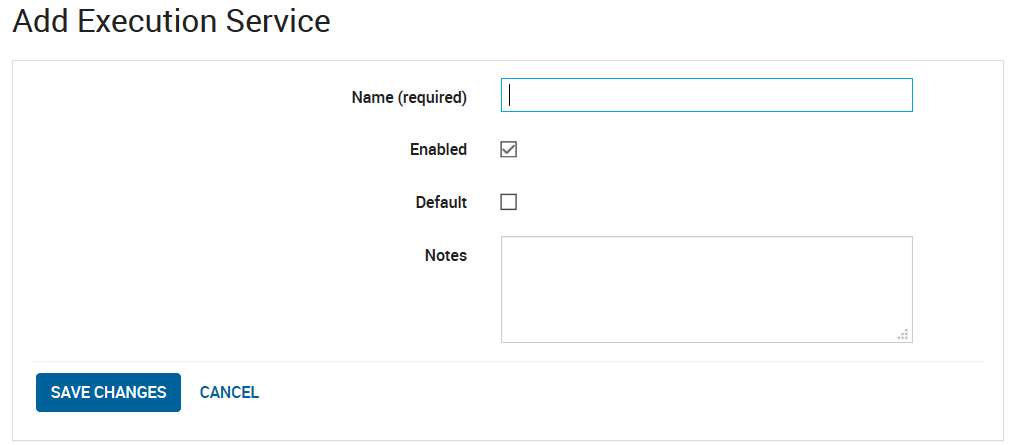
Task: Focus the multi-line Notes field
Action: pos(707,289)
